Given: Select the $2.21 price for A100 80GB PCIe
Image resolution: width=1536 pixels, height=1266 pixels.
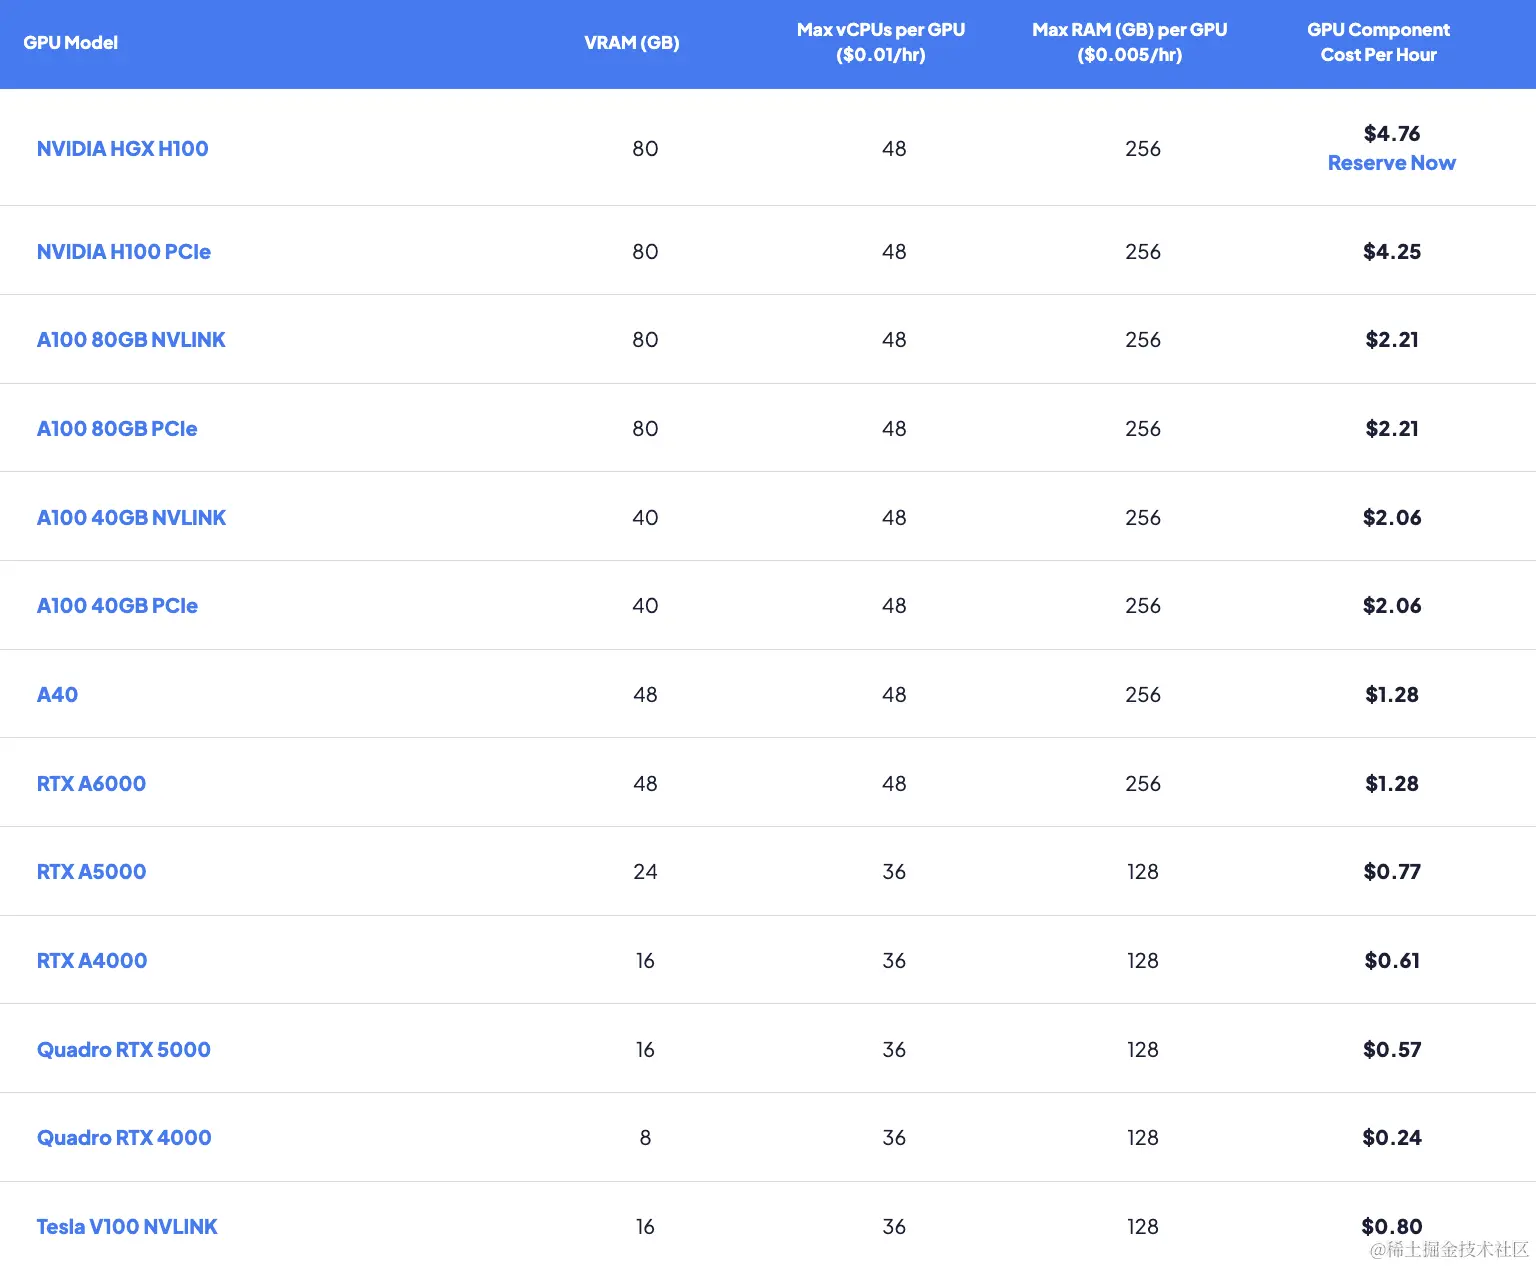Looking at the screenshot, I should point(1392,428).
